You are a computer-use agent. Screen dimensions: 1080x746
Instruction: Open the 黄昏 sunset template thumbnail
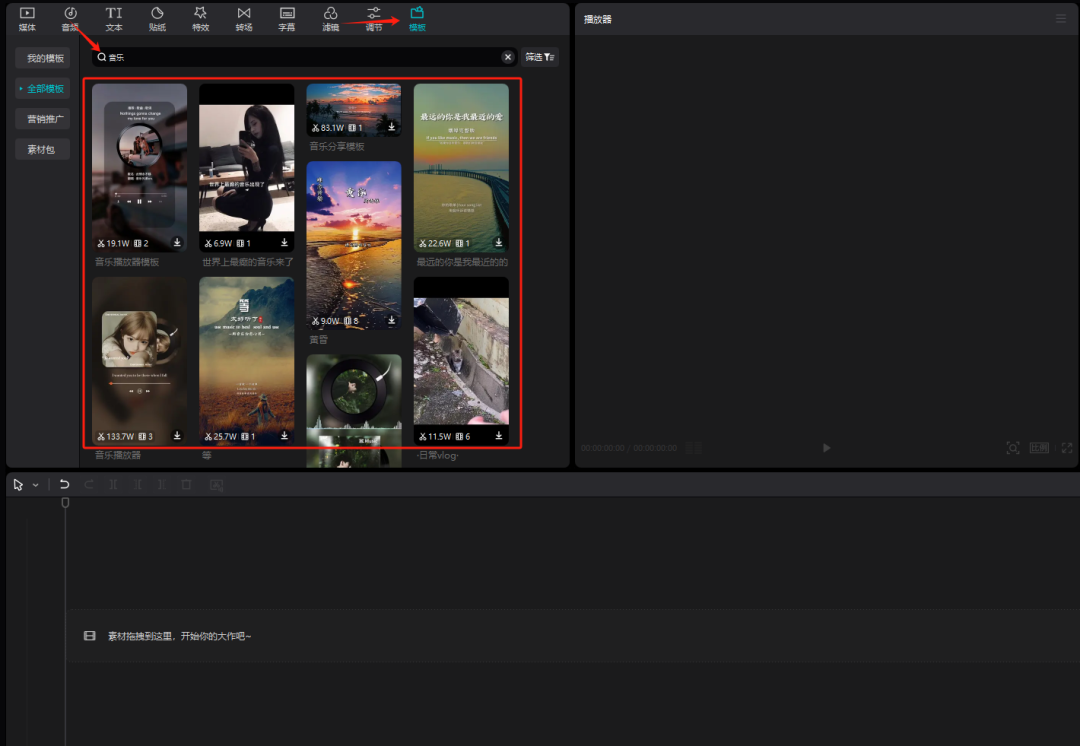click(x=353, y=245)
